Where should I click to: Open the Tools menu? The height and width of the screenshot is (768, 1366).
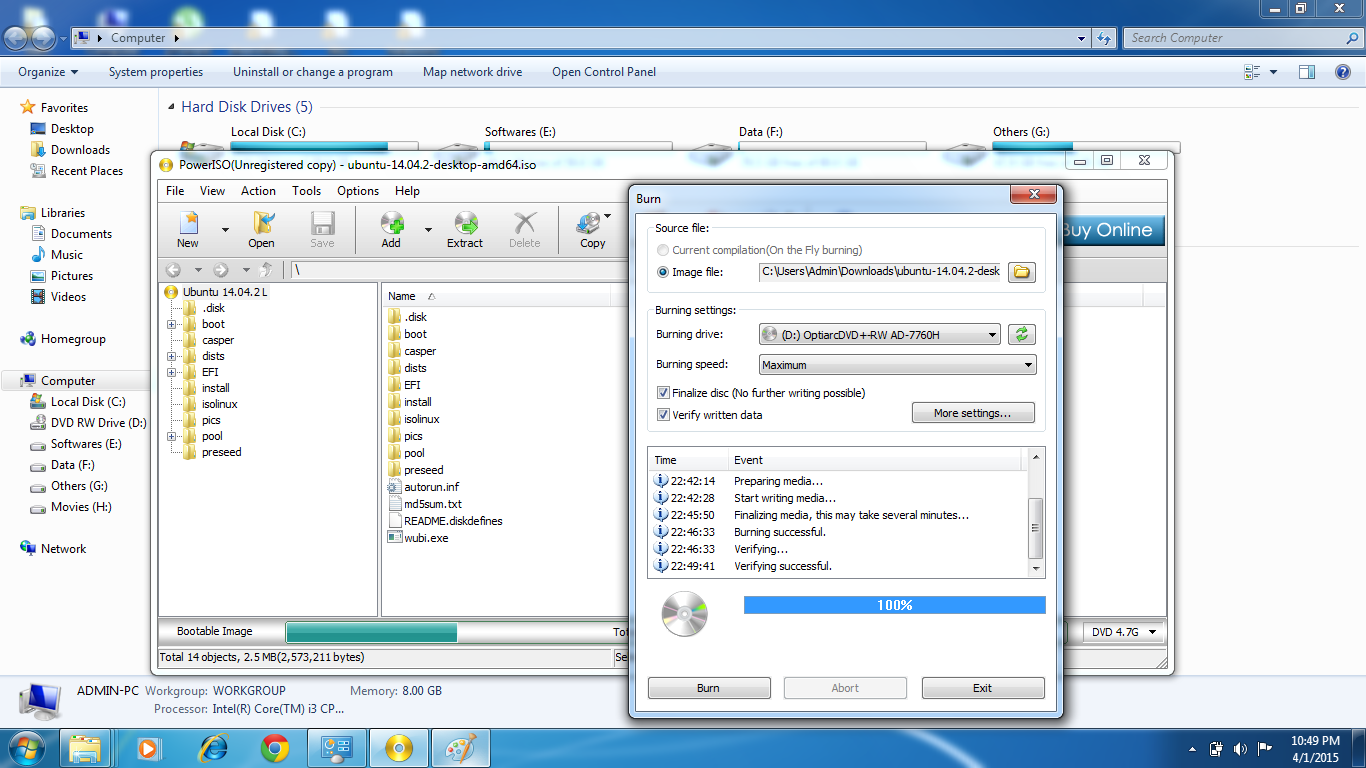pos(306,191)
